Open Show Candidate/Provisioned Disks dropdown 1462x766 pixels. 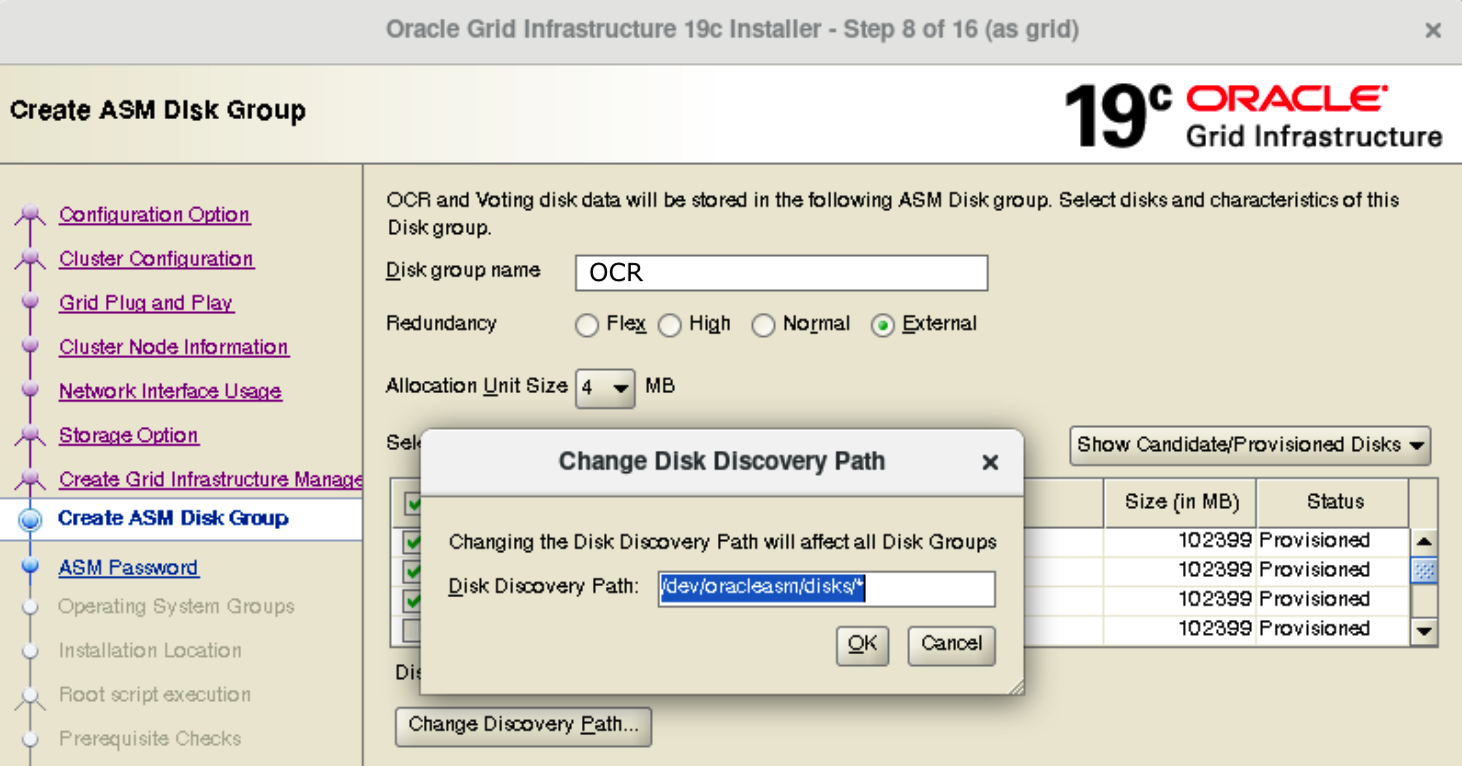pos(1250,446)
